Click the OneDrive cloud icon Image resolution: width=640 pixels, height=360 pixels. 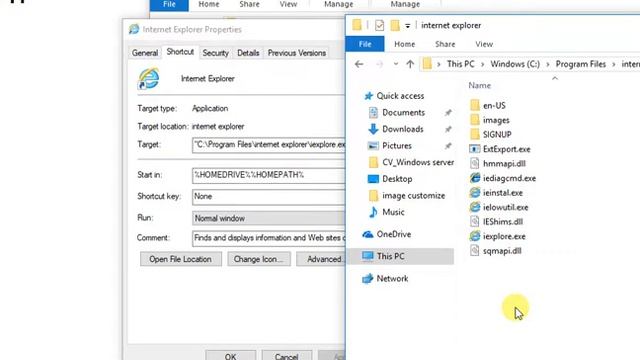(368, 234)
